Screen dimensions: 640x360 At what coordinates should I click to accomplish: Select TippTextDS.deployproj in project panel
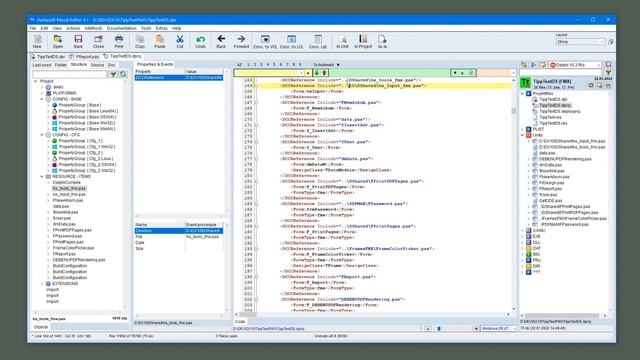pyautogui.click(x=560, y=111)
